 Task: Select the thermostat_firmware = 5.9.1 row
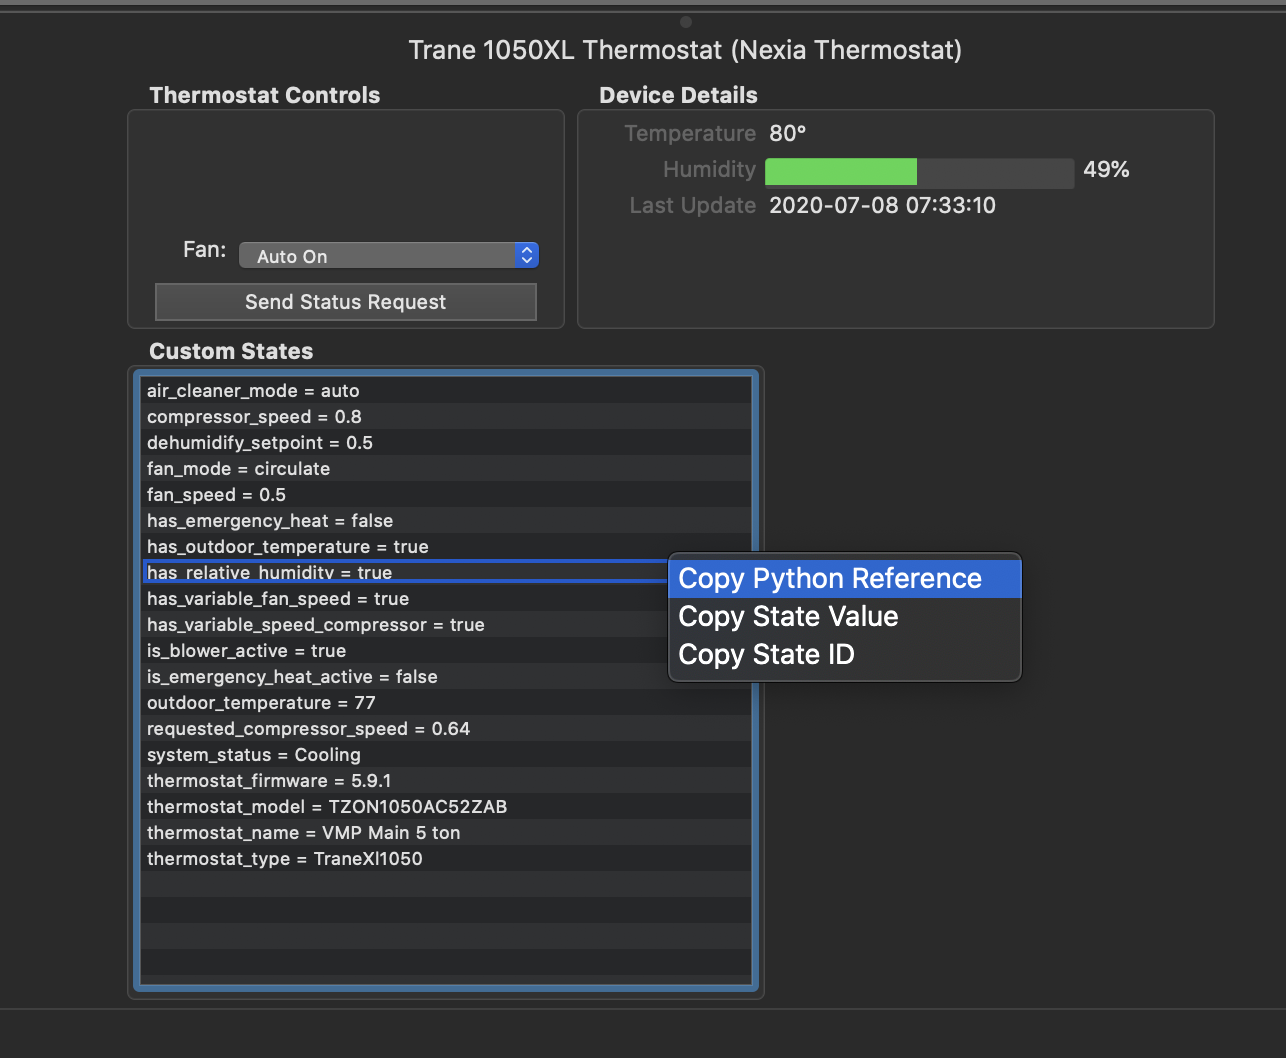pos(446,781)
